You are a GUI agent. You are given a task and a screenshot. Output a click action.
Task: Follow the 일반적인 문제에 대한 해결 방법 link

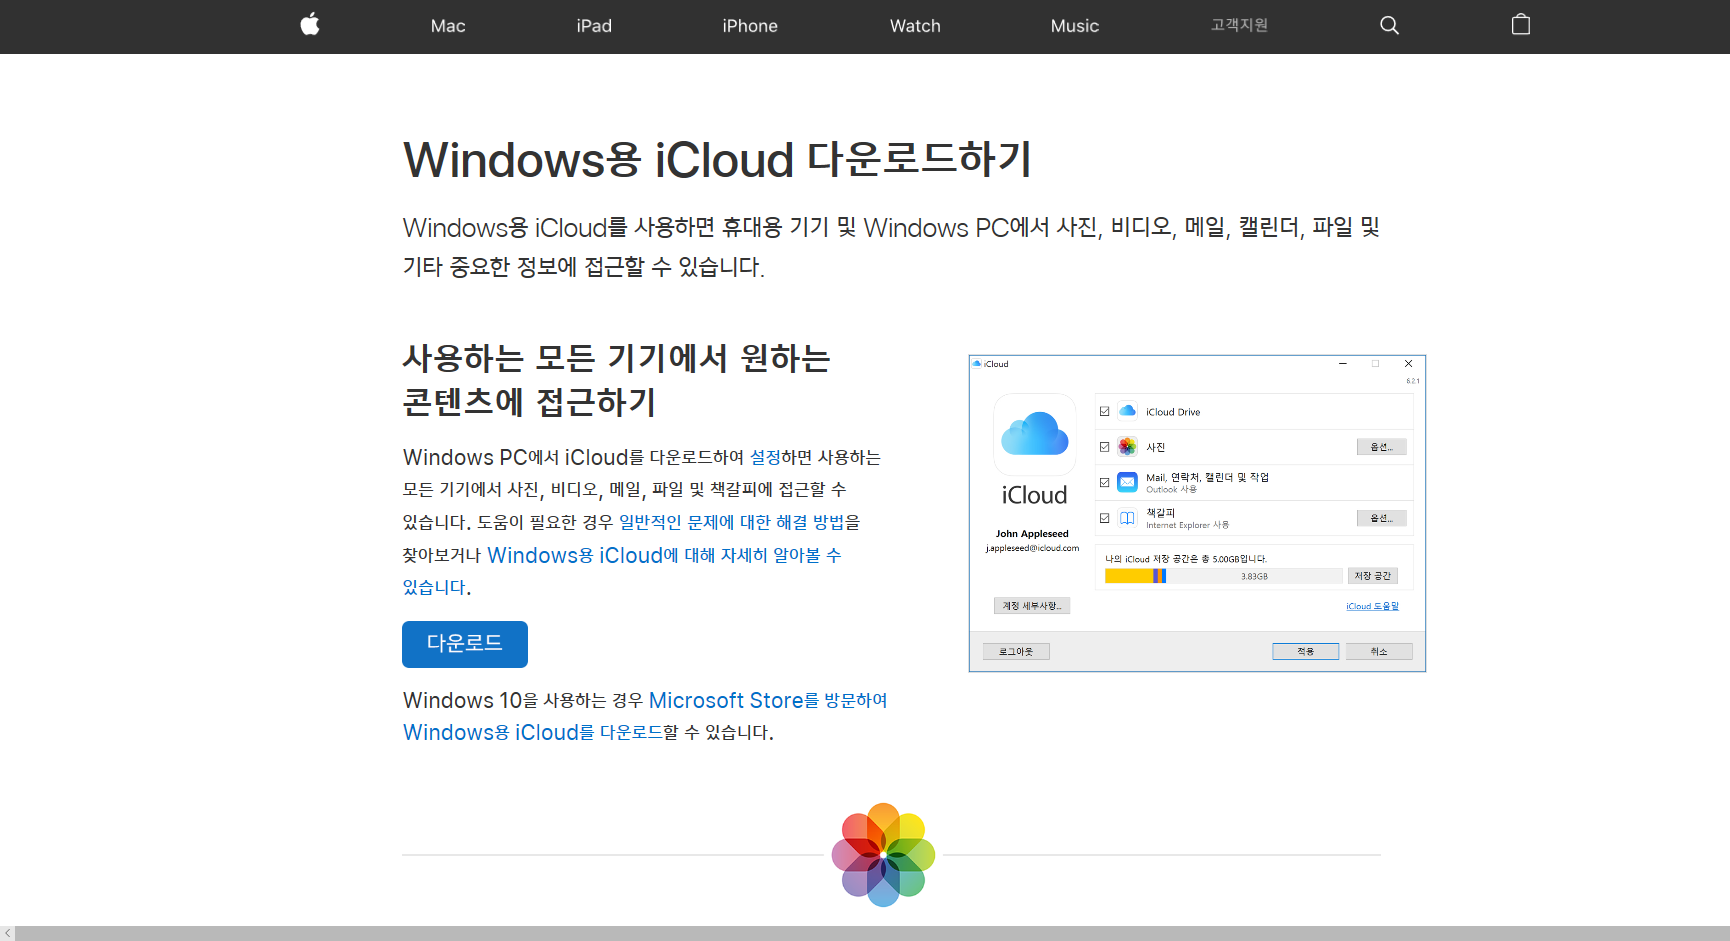(731, 522)
